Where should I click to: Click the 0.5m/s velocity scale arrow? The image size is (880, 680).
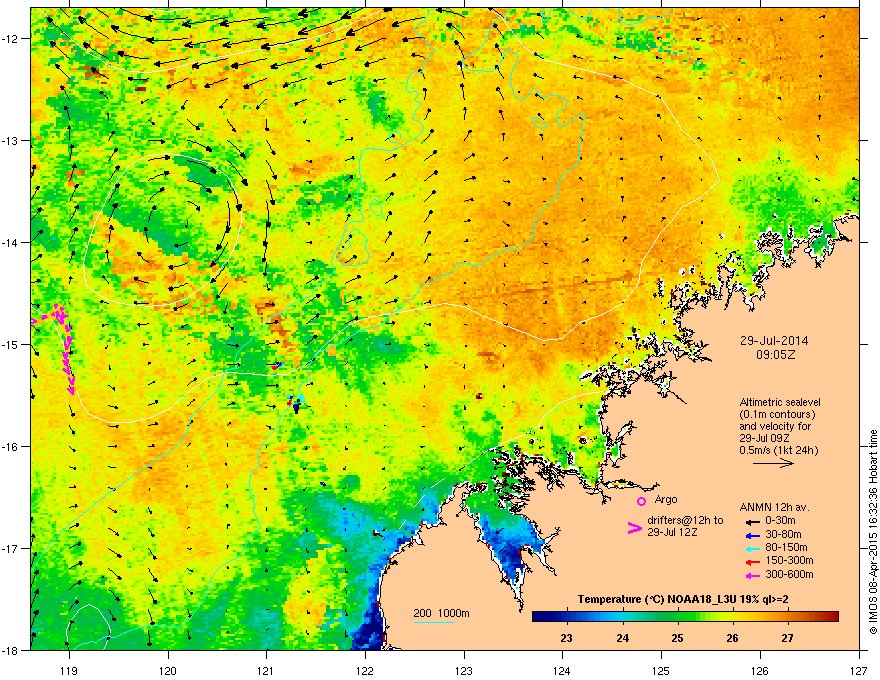tap(773, 463)
